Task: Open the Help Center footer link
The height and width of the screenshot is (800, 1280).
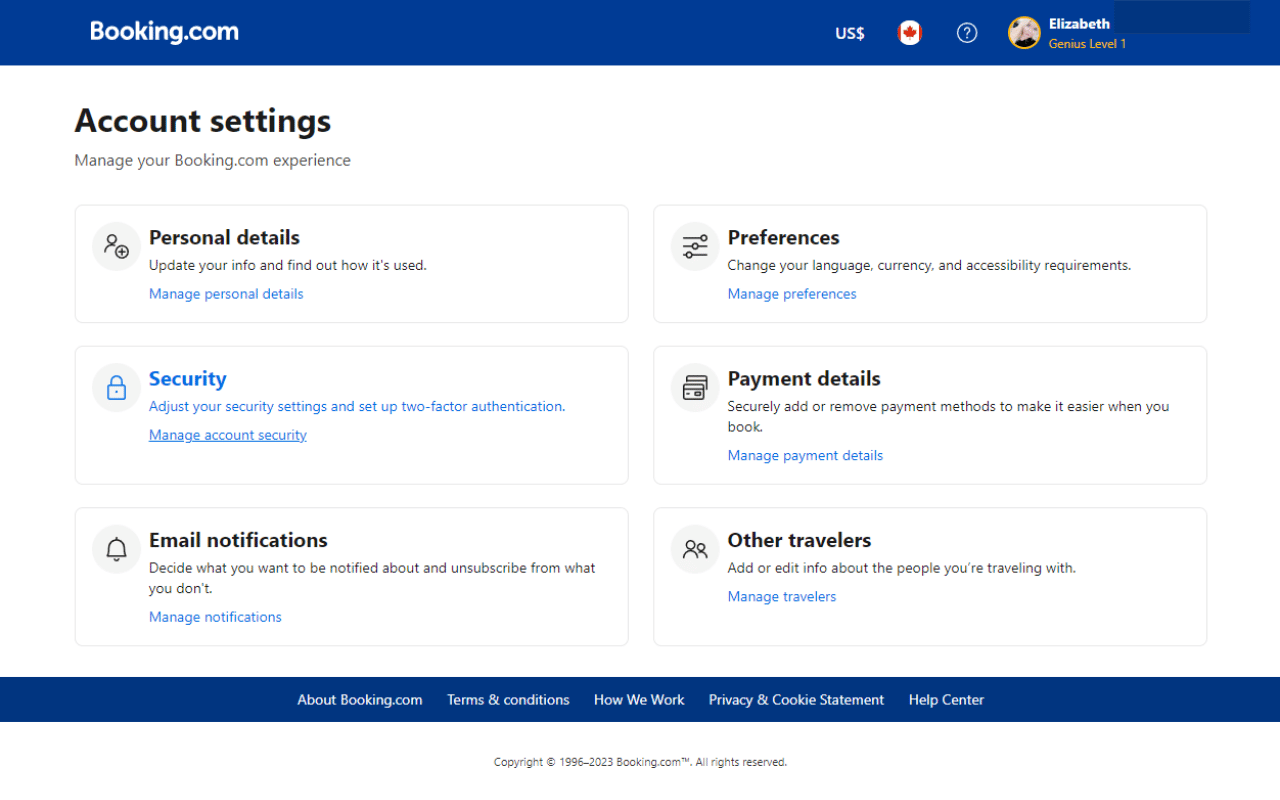Action: click(946, 699)
